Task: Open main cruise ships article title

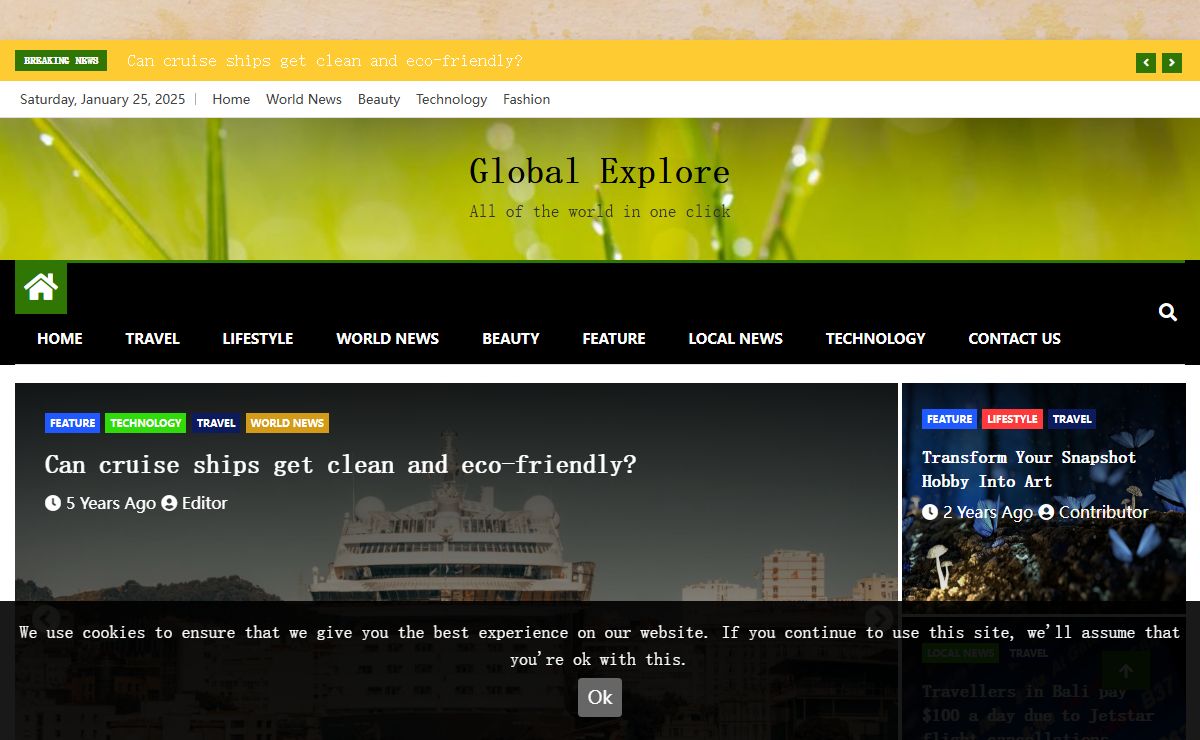Action: pyautogui.click(x=341, y=465)
